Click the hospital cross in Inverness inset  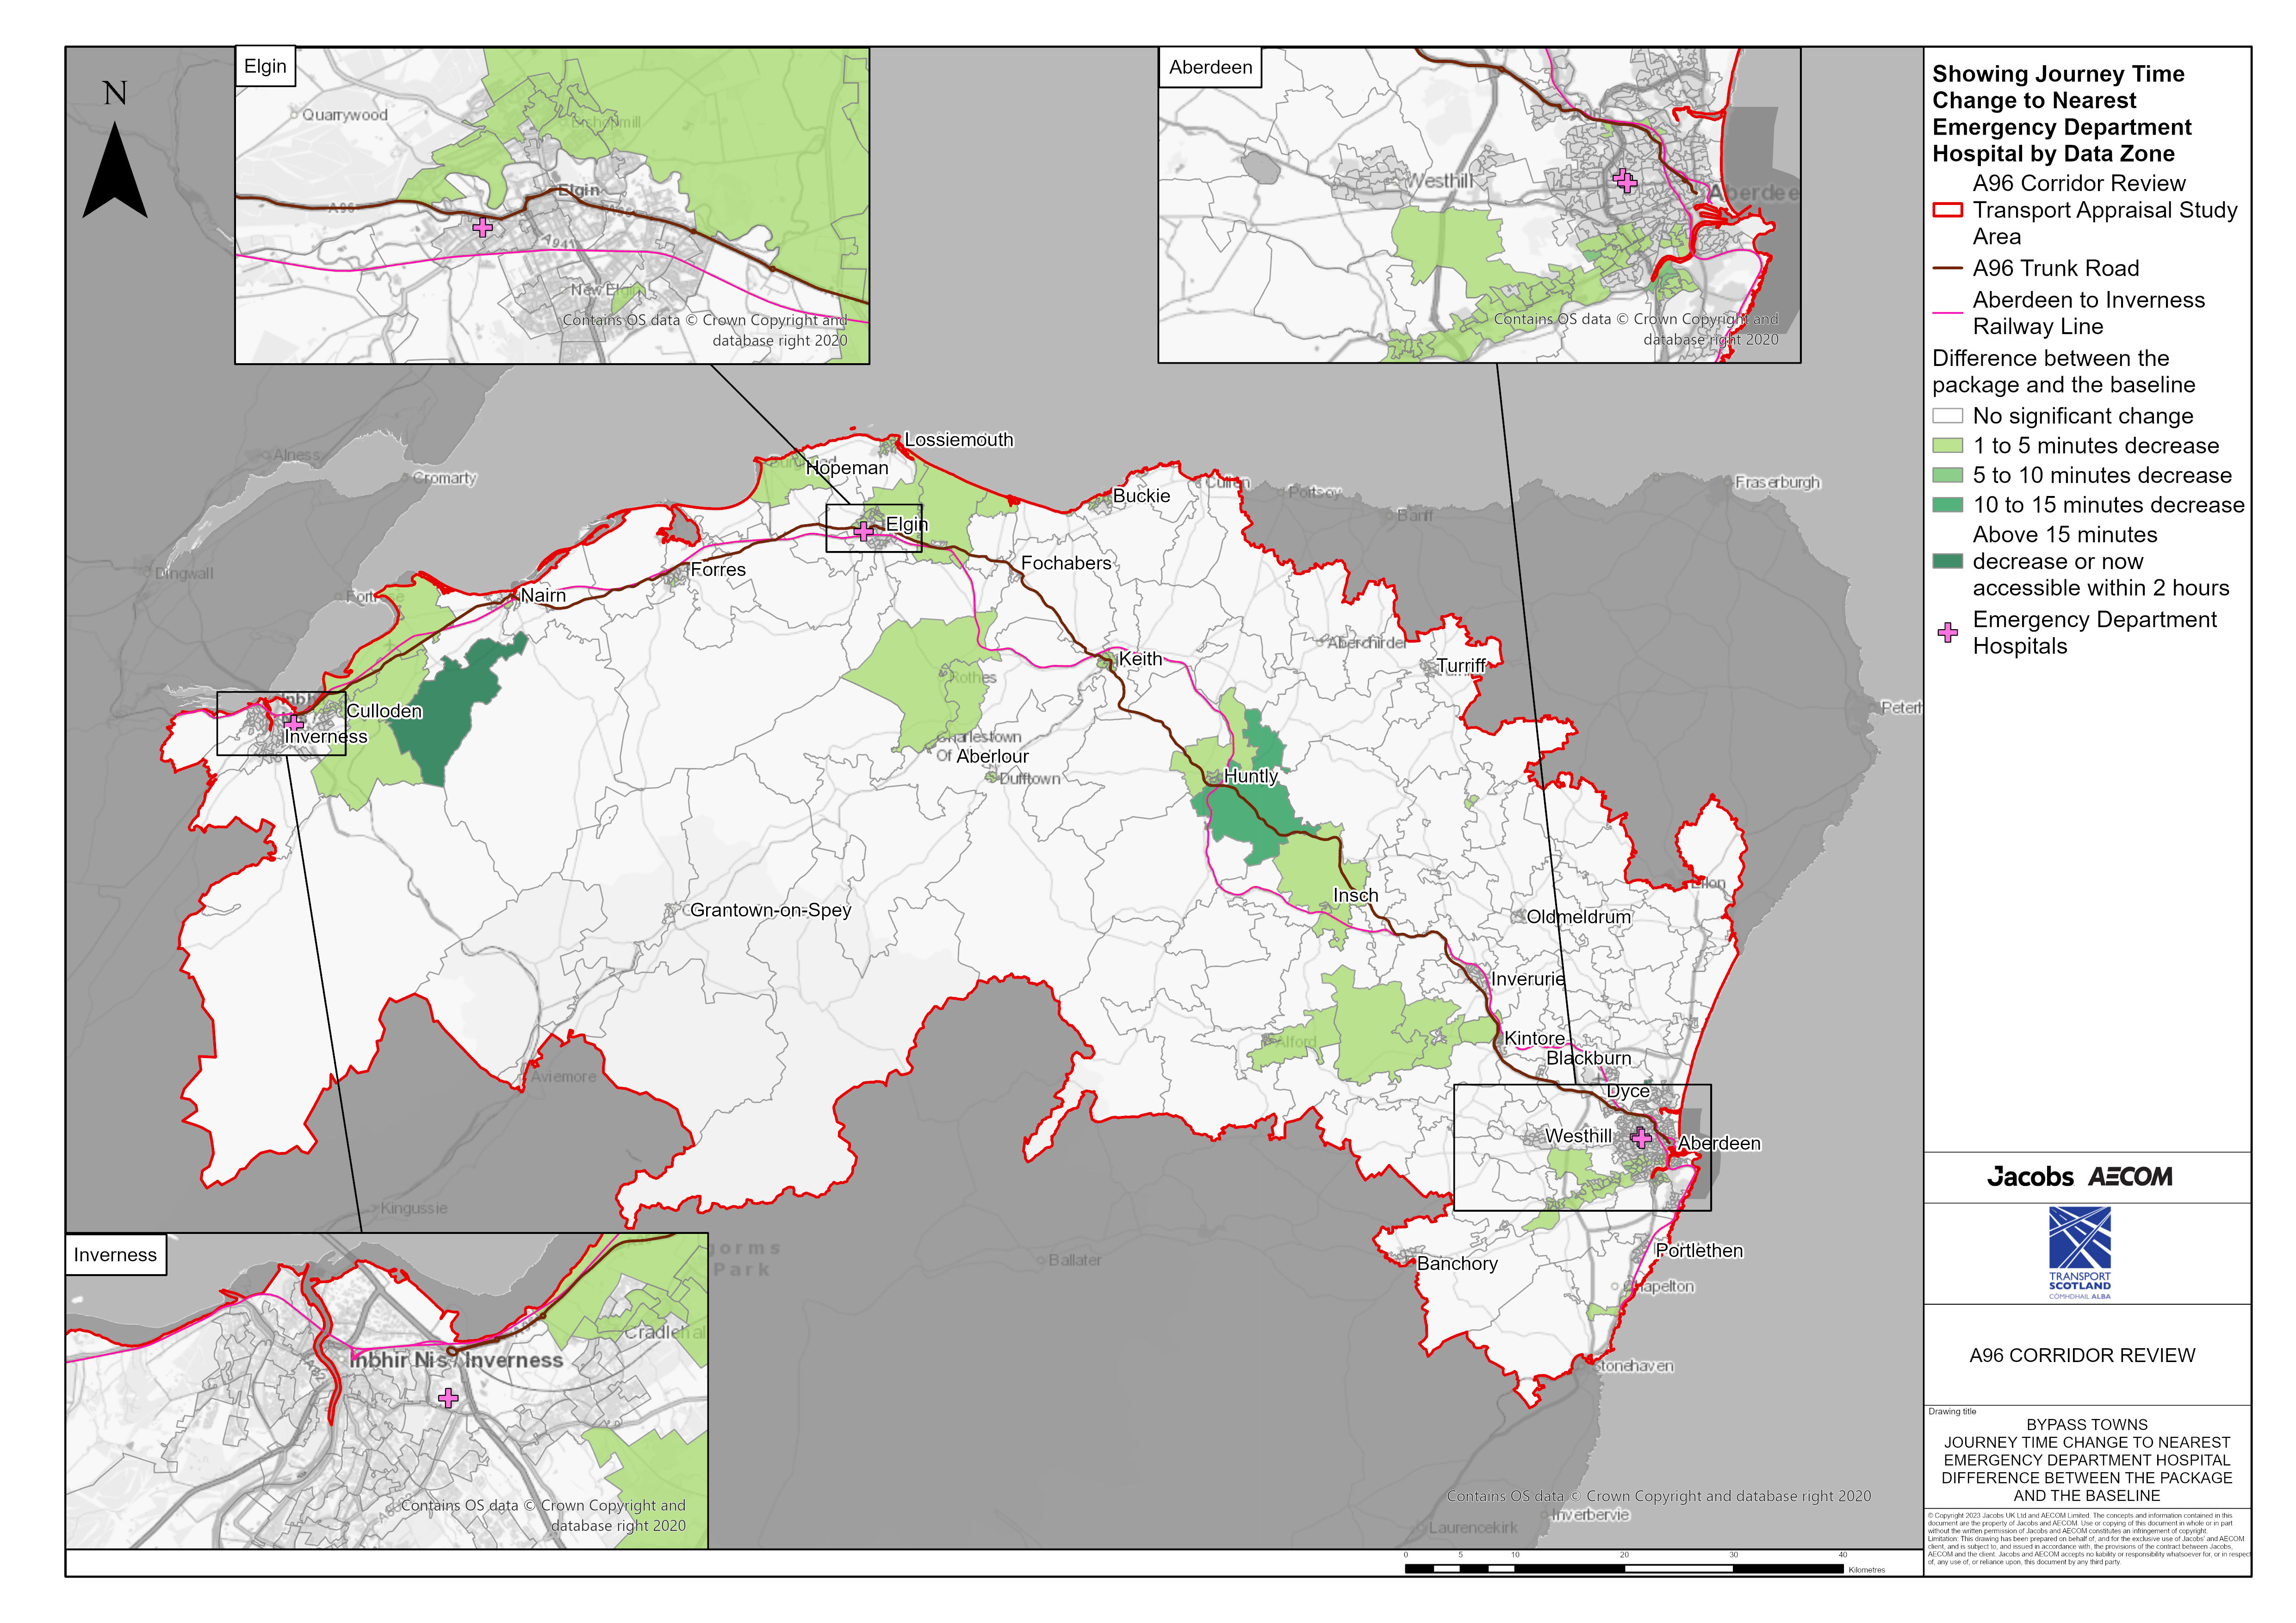[448, 1397]
